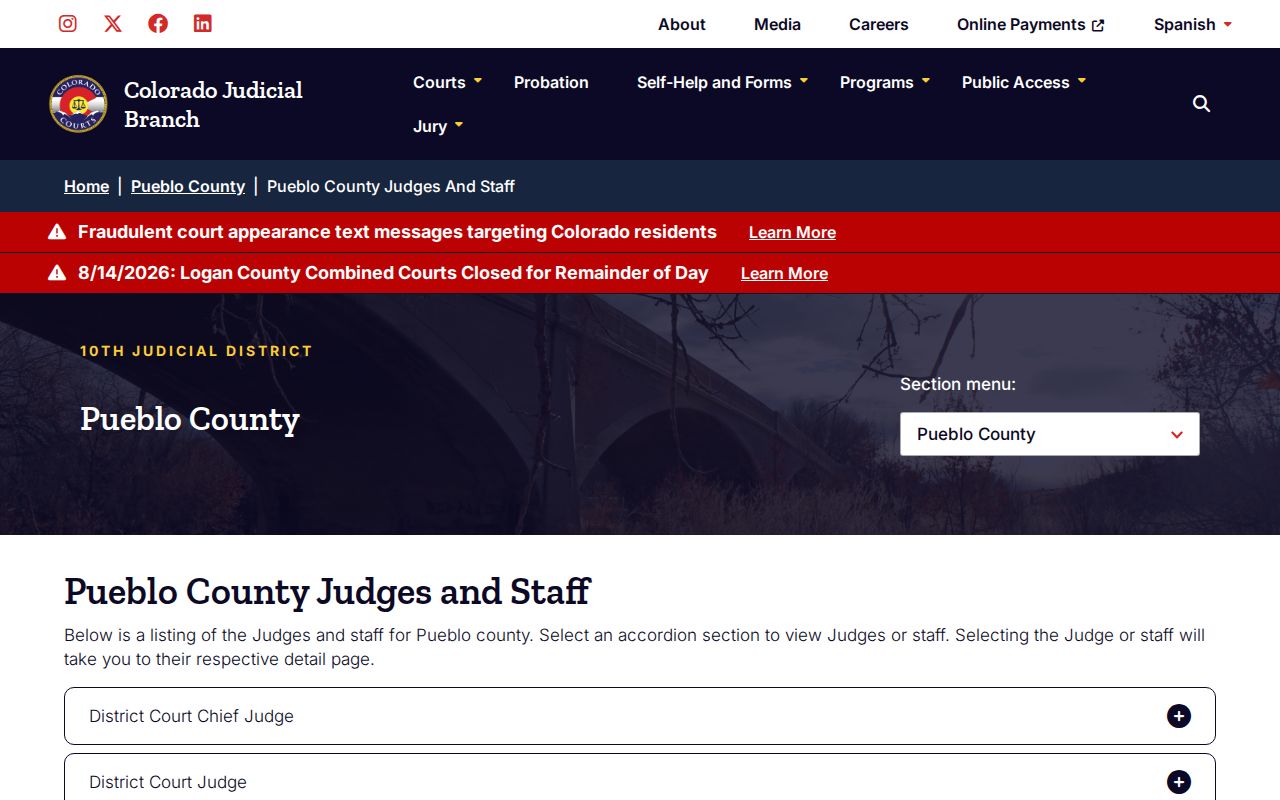Click the 10TH JUDICIAL DISTRICT label
The width and height of the screenshot is (1280, 800).
(196, 351)
